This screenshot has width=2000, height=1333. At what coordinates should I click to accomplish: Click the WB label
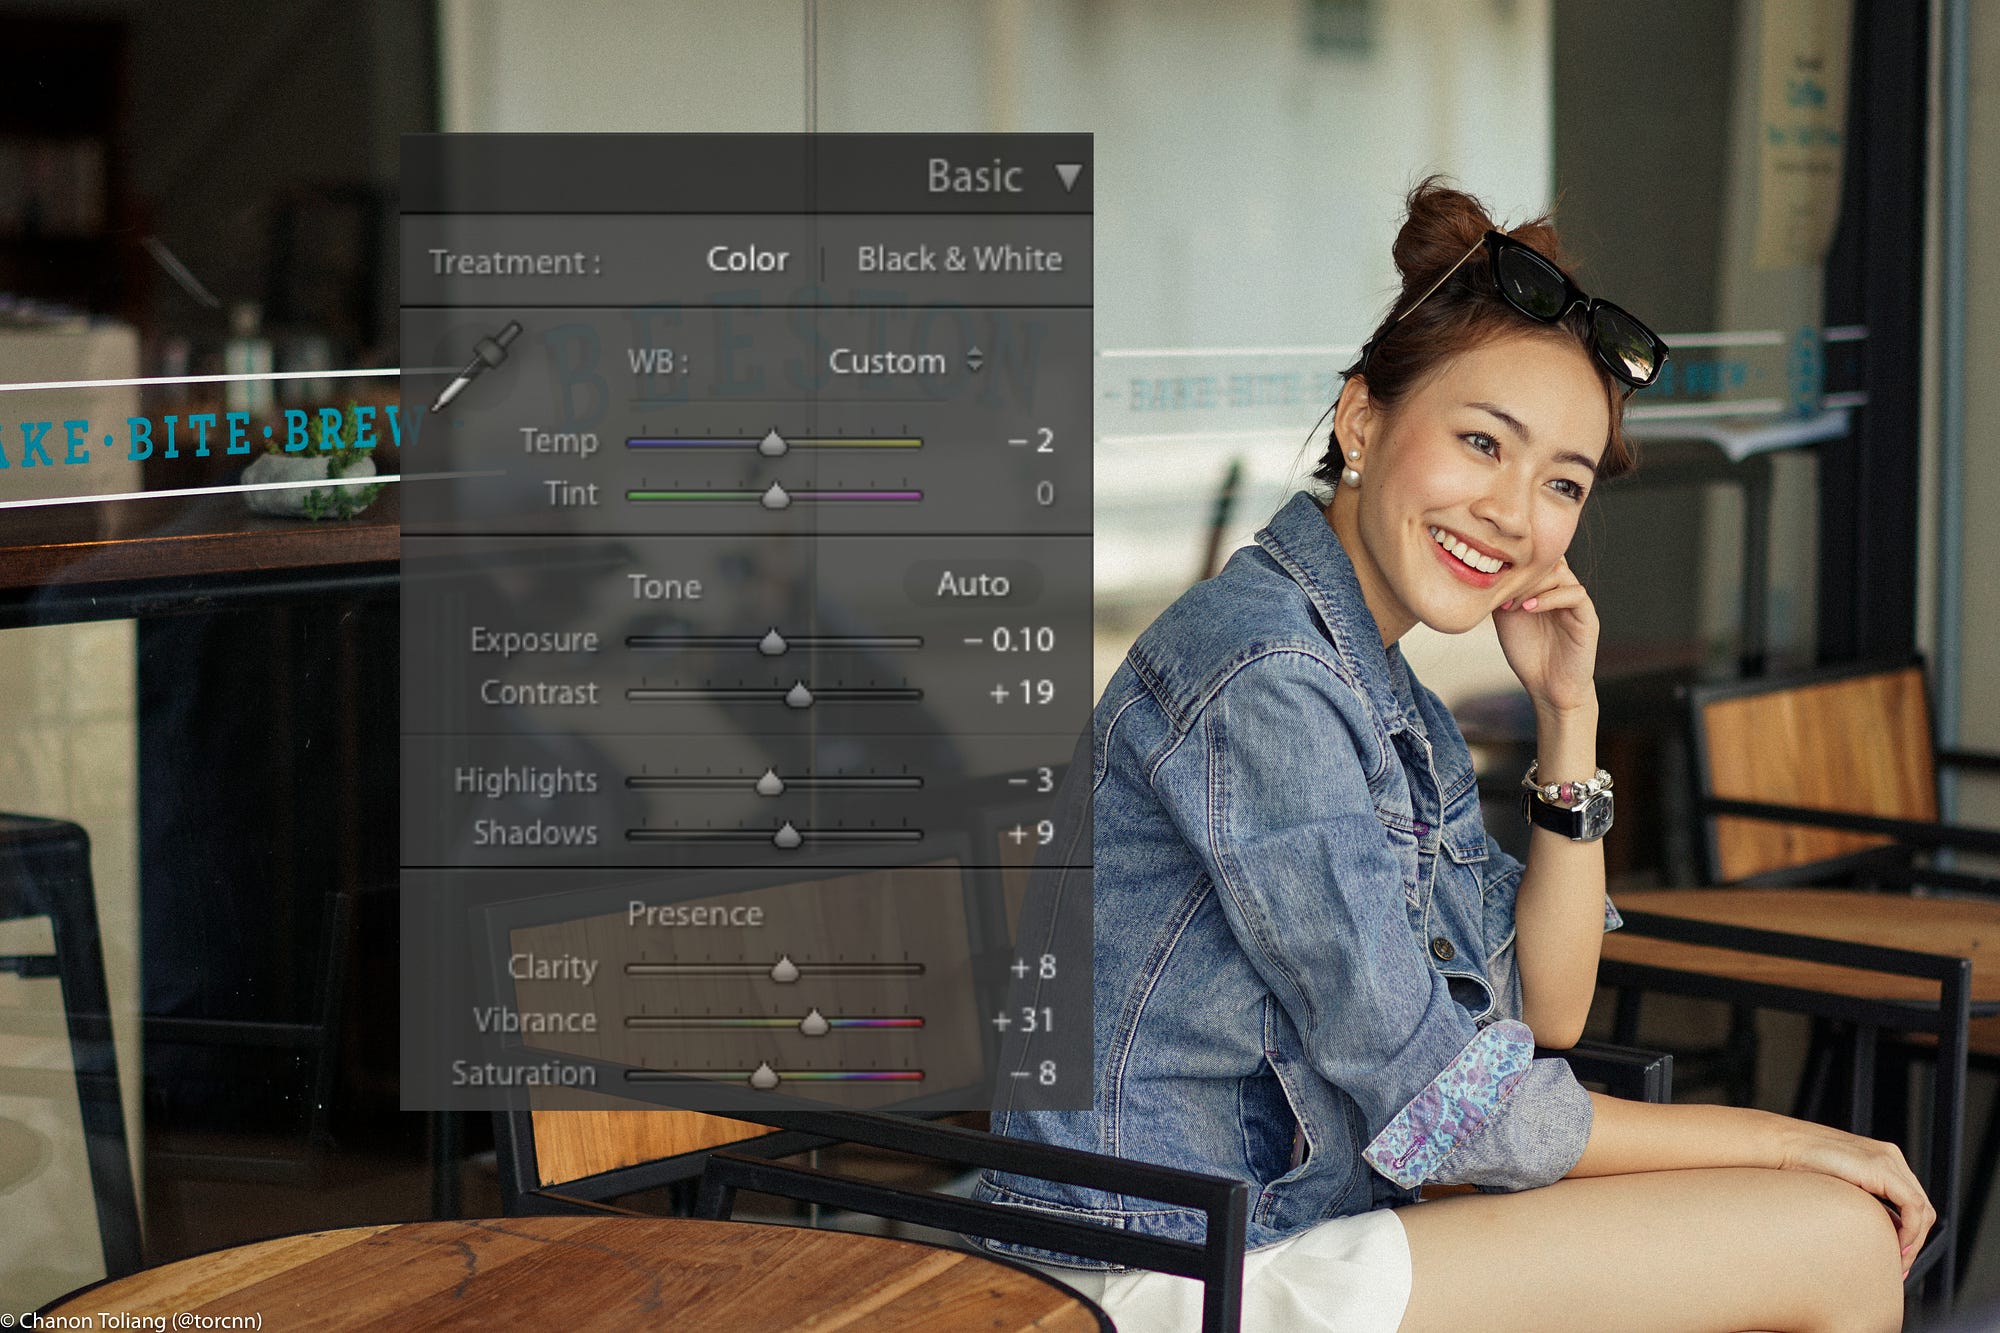(658, 361)
